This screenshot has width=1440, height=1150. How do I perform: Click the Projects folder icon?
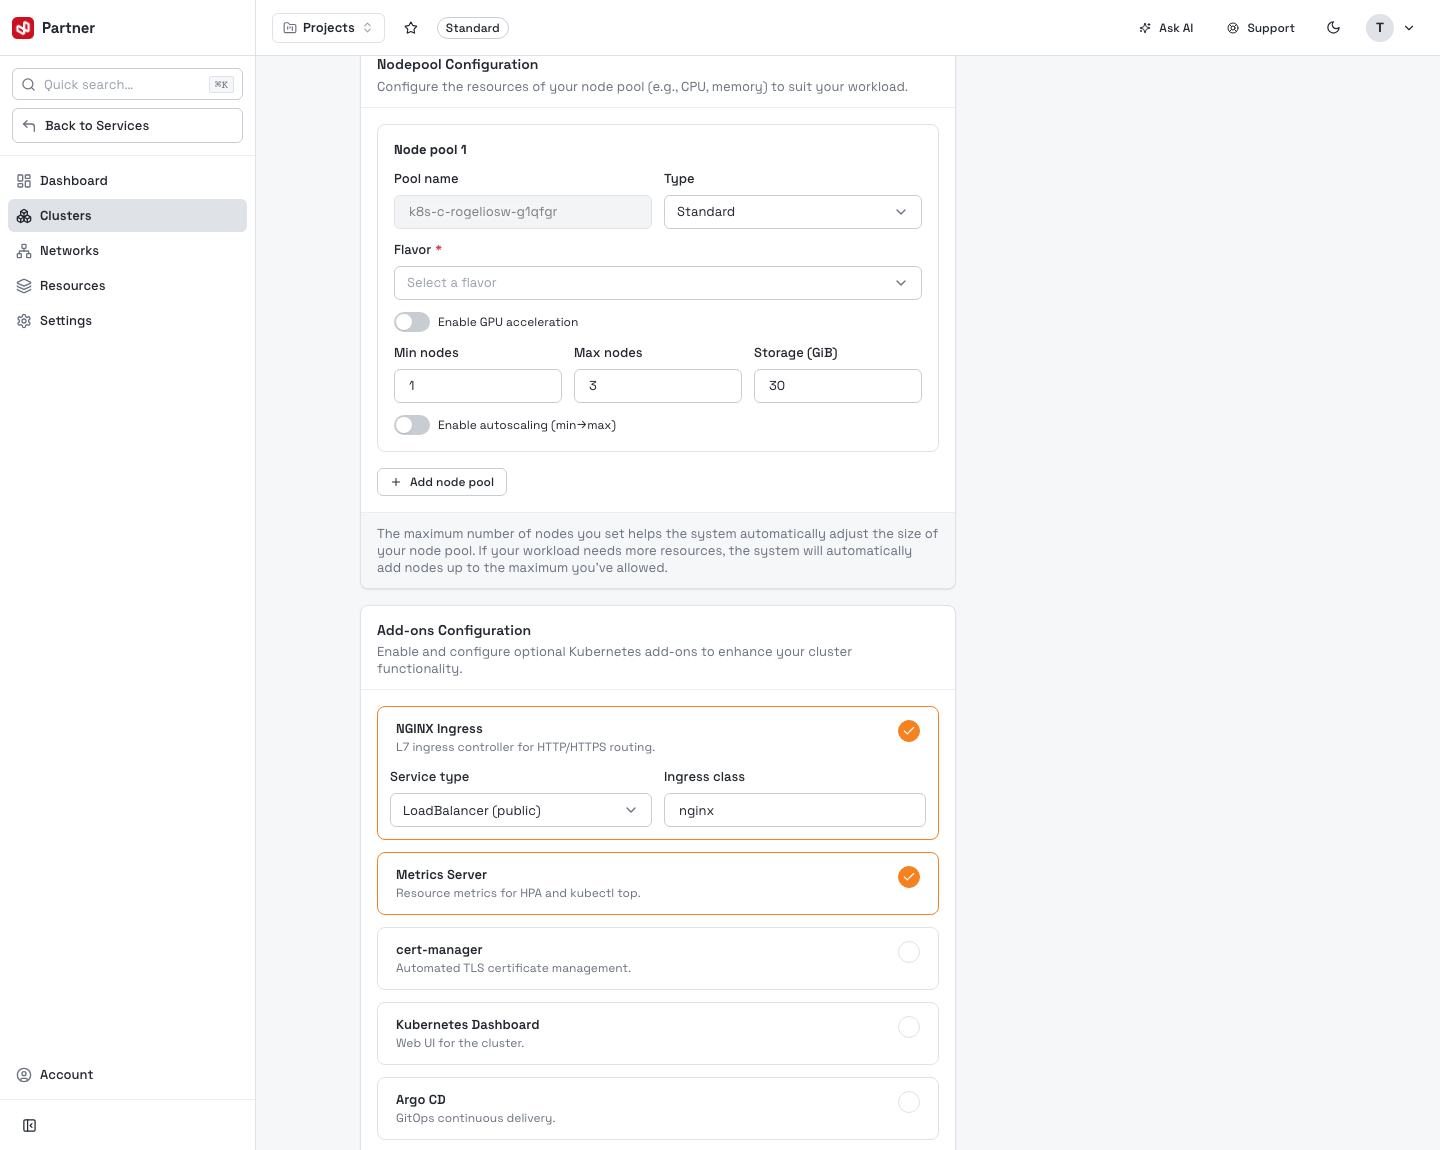(x=290, y=28)
